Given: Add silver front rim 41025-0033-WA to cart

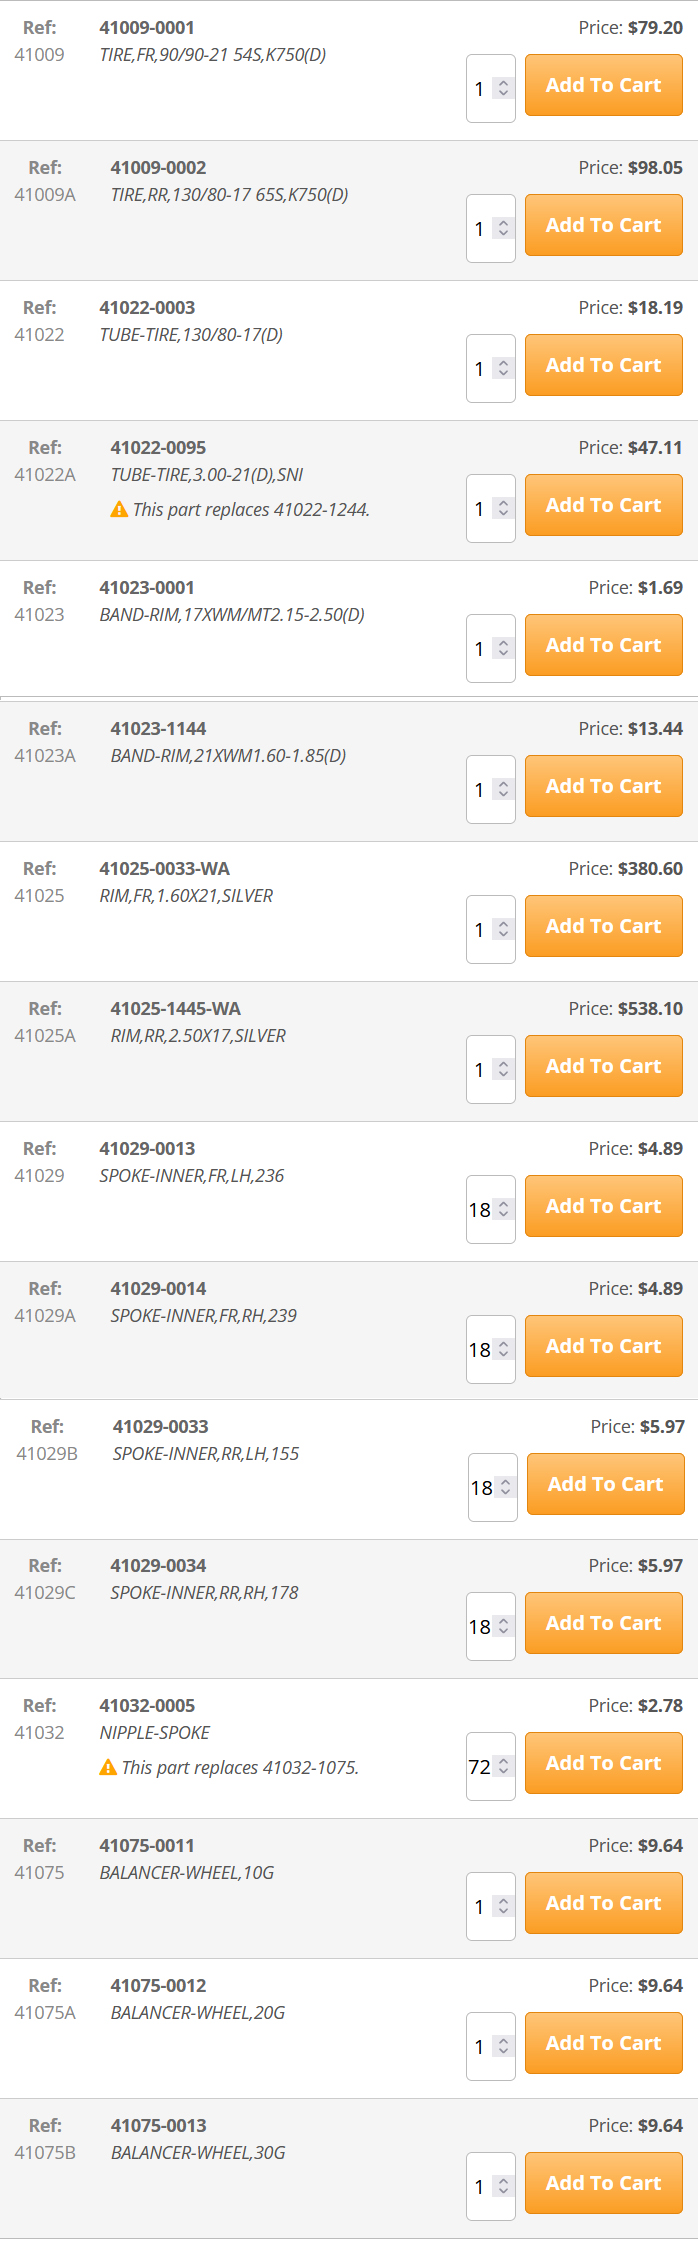Looking at the screenshot, I should (x=604, y=926).
